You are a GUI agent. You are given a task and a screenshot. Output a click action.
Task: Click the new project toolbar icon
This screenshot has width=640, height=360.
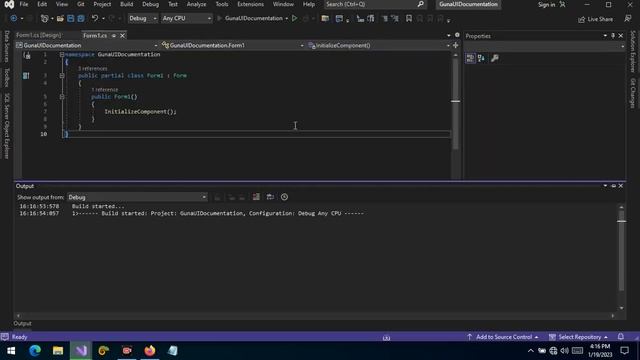click(44, 18)
